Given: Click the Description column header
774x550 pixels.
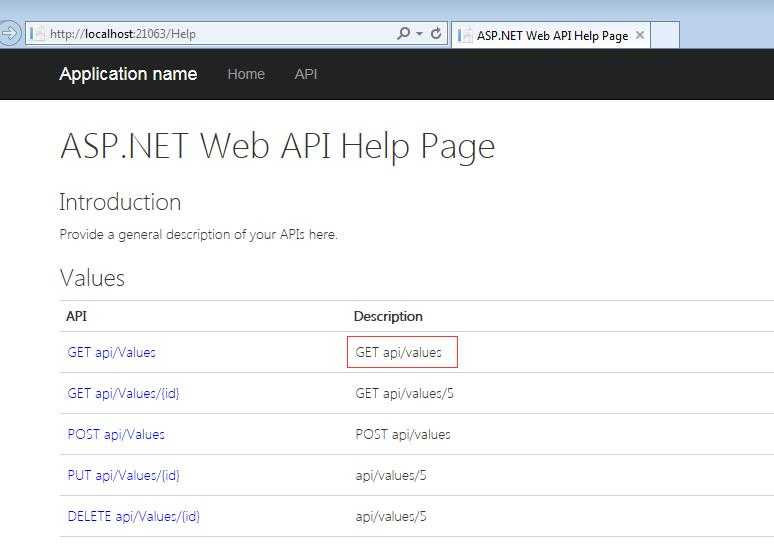Looking at the screenshot, I should pos(388,316).
